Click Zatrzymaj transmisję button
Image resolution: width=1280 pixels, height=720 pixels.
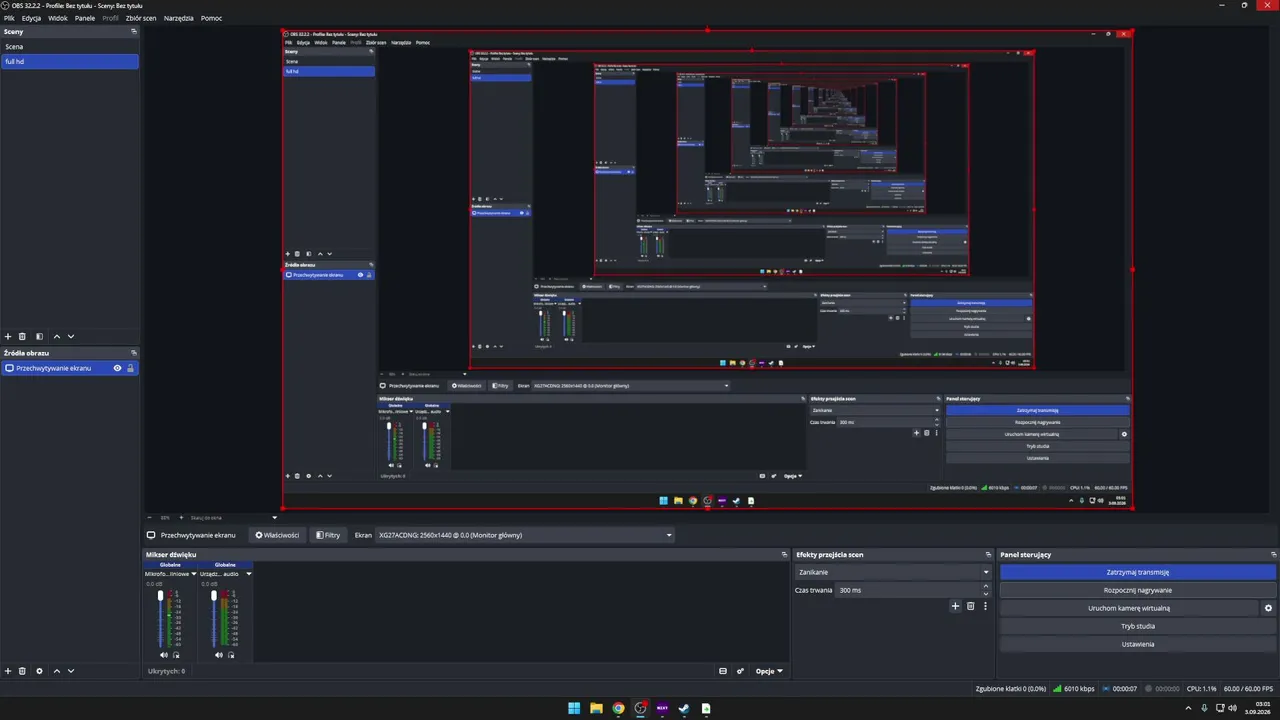point(1138,572)
